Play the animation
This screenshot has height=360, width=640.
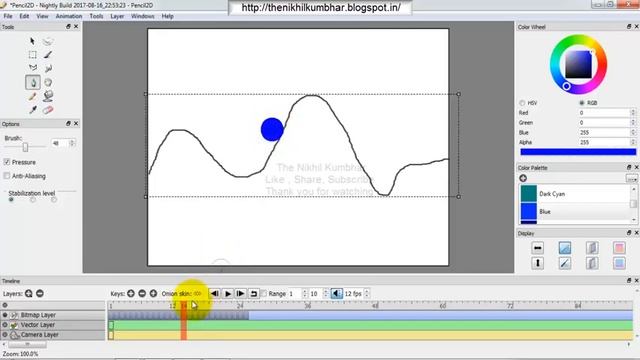click(x=228, y=293)
